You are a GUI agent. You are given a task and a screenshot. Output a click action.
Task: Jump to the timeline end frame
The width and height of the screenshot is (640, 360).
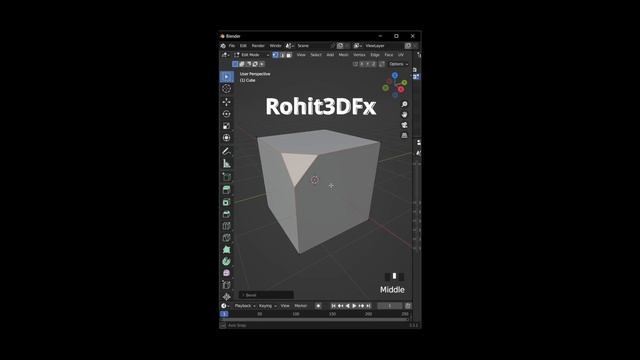click(368, 306)
